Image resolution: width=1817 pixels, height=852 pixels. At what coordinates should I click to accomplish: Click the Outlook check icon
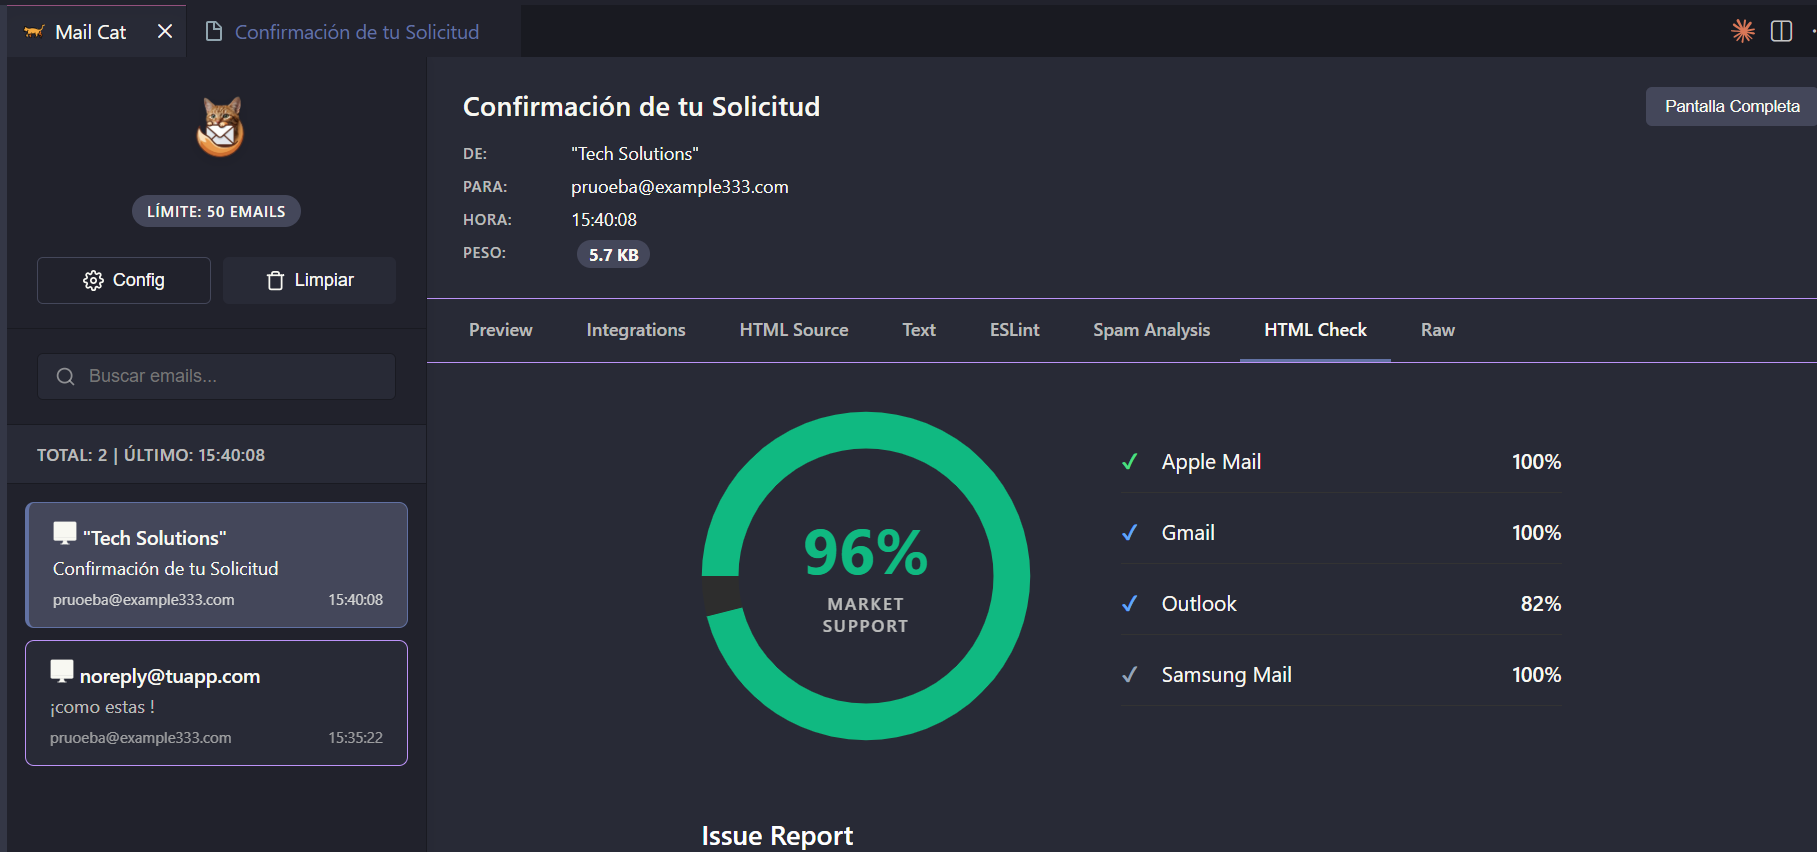click(x=1130, y=604)
